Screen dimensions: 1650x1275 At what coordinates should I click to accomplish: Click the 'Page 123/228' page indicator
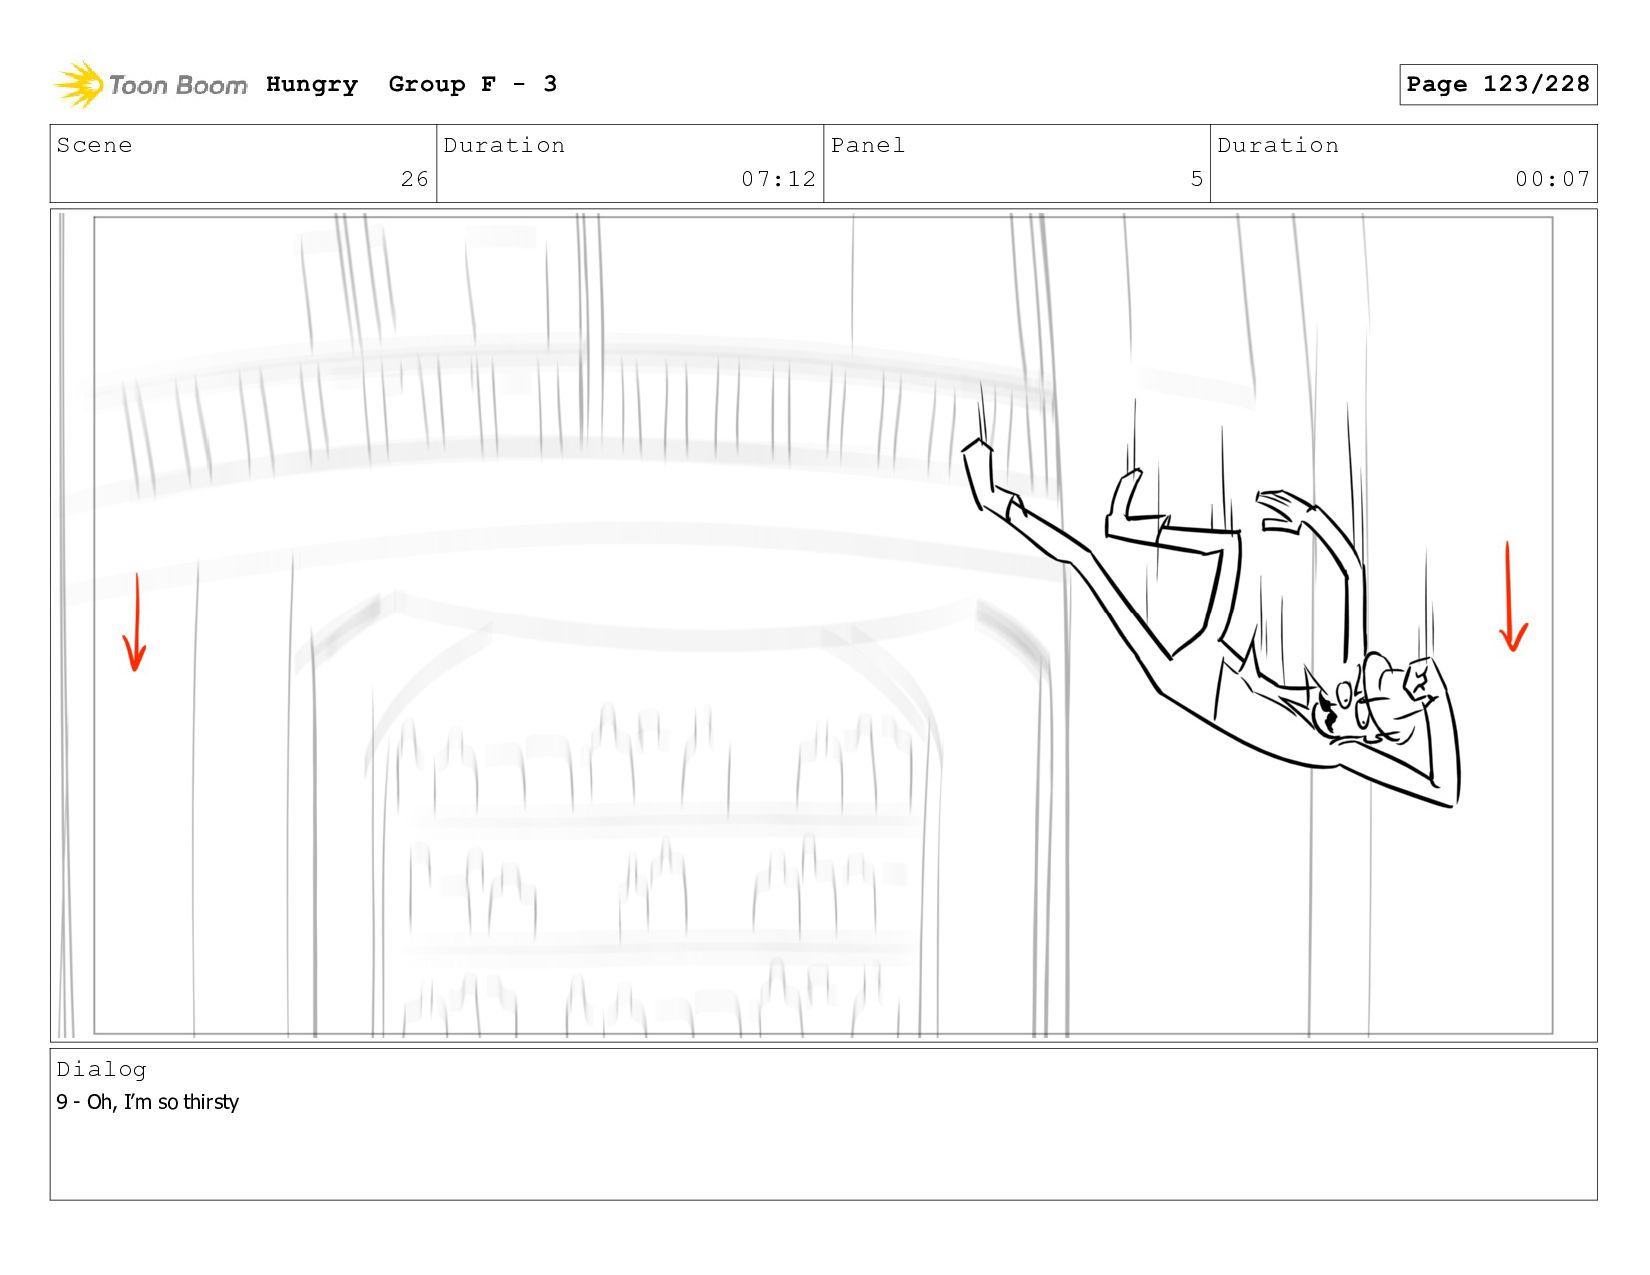1497,84
